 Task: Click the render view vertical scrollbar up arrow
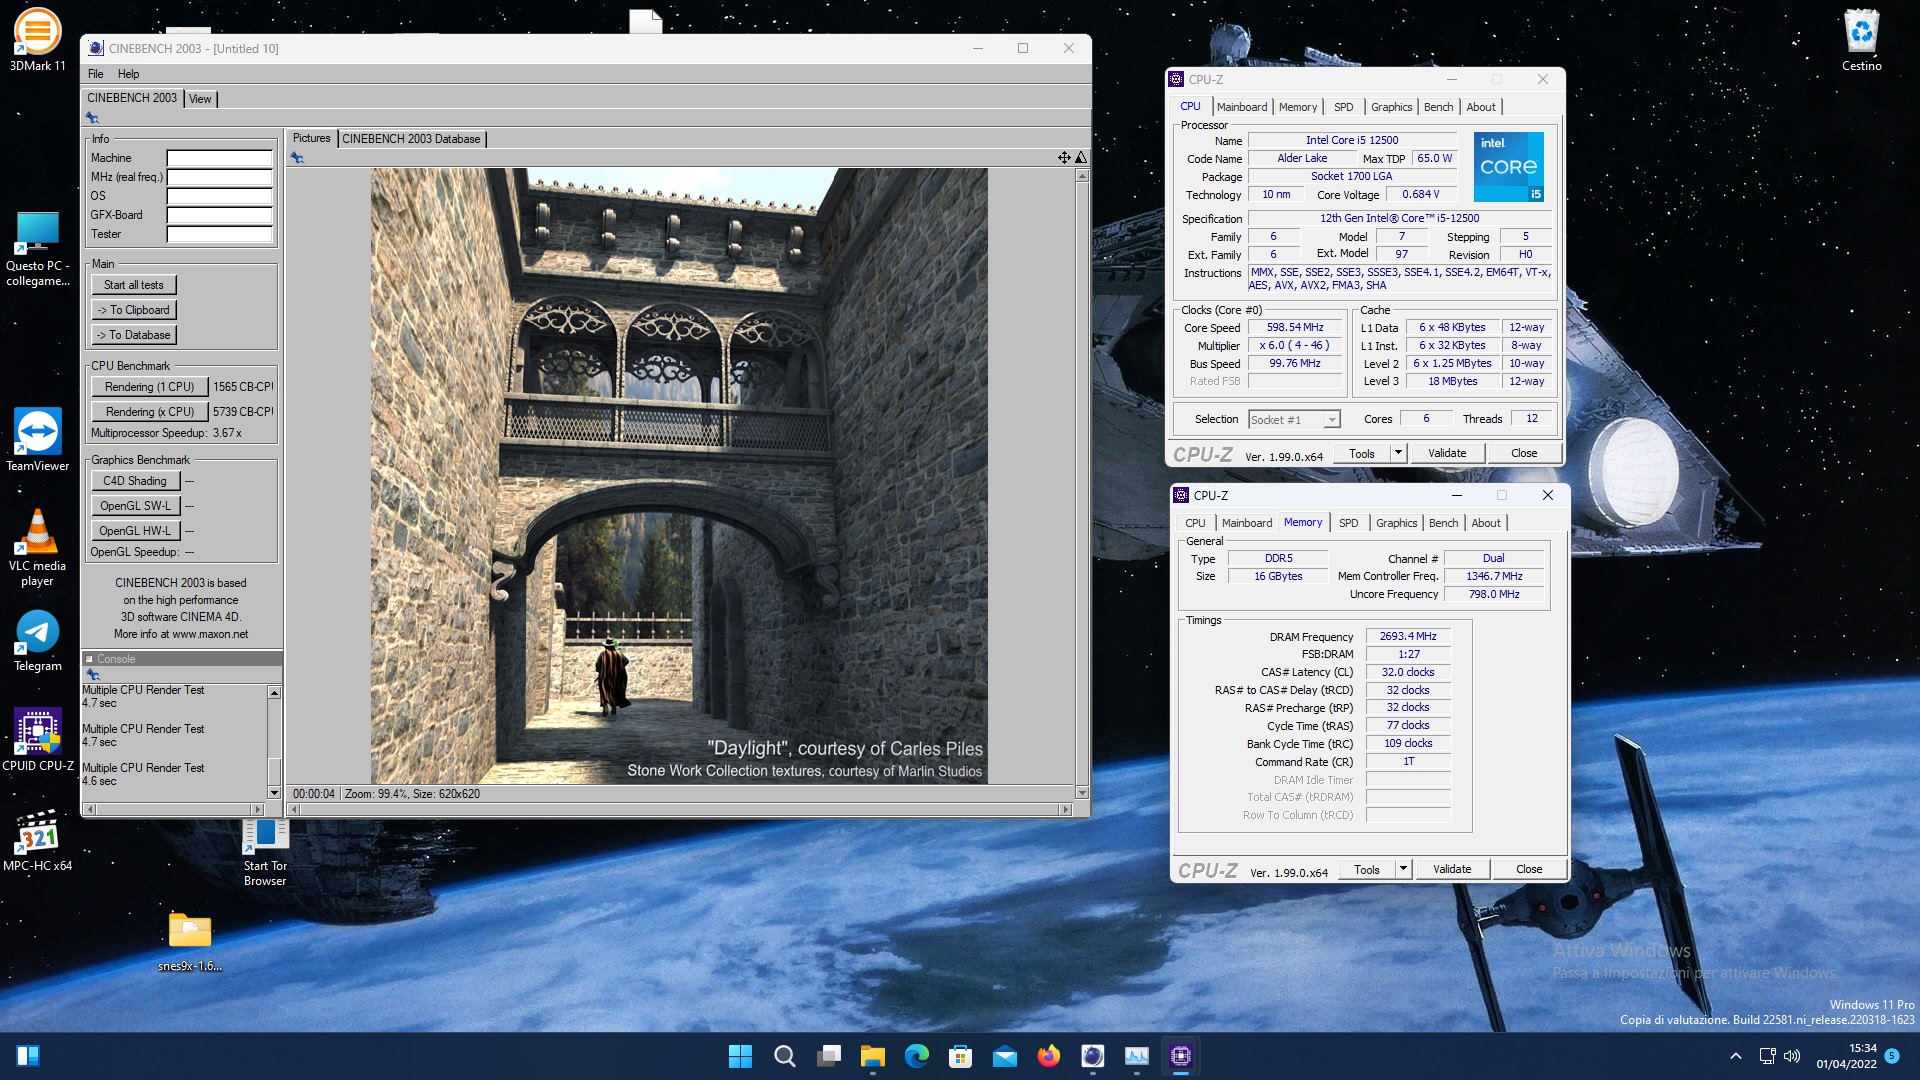point(1081,176)
